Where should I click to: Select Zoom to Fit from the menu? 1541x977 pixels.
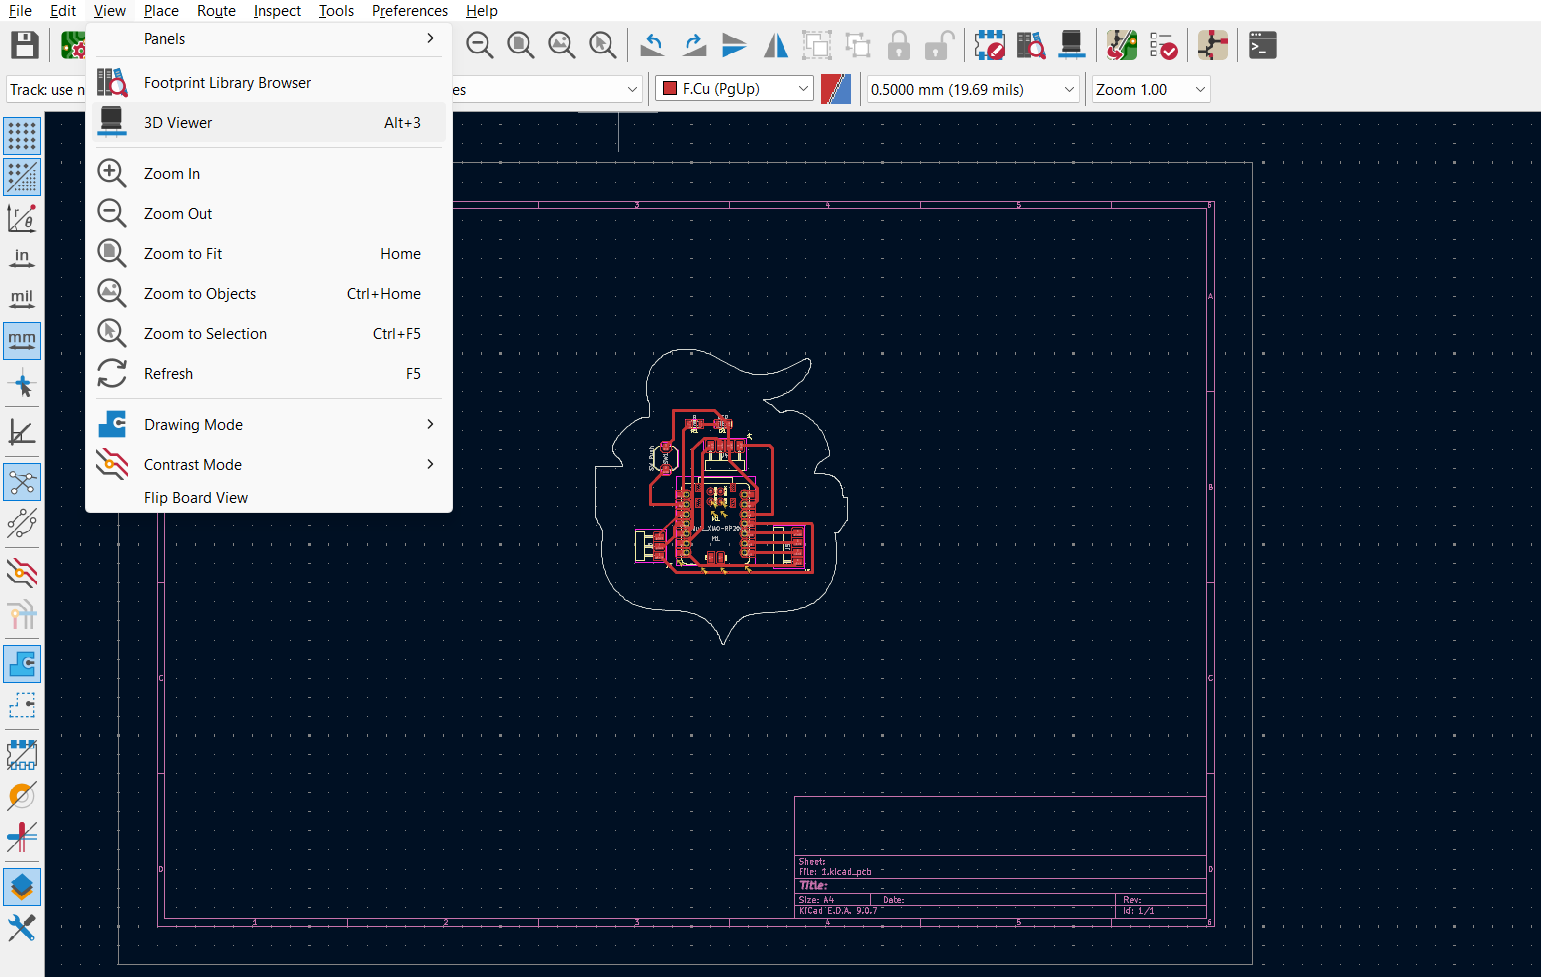pos(183,253)
